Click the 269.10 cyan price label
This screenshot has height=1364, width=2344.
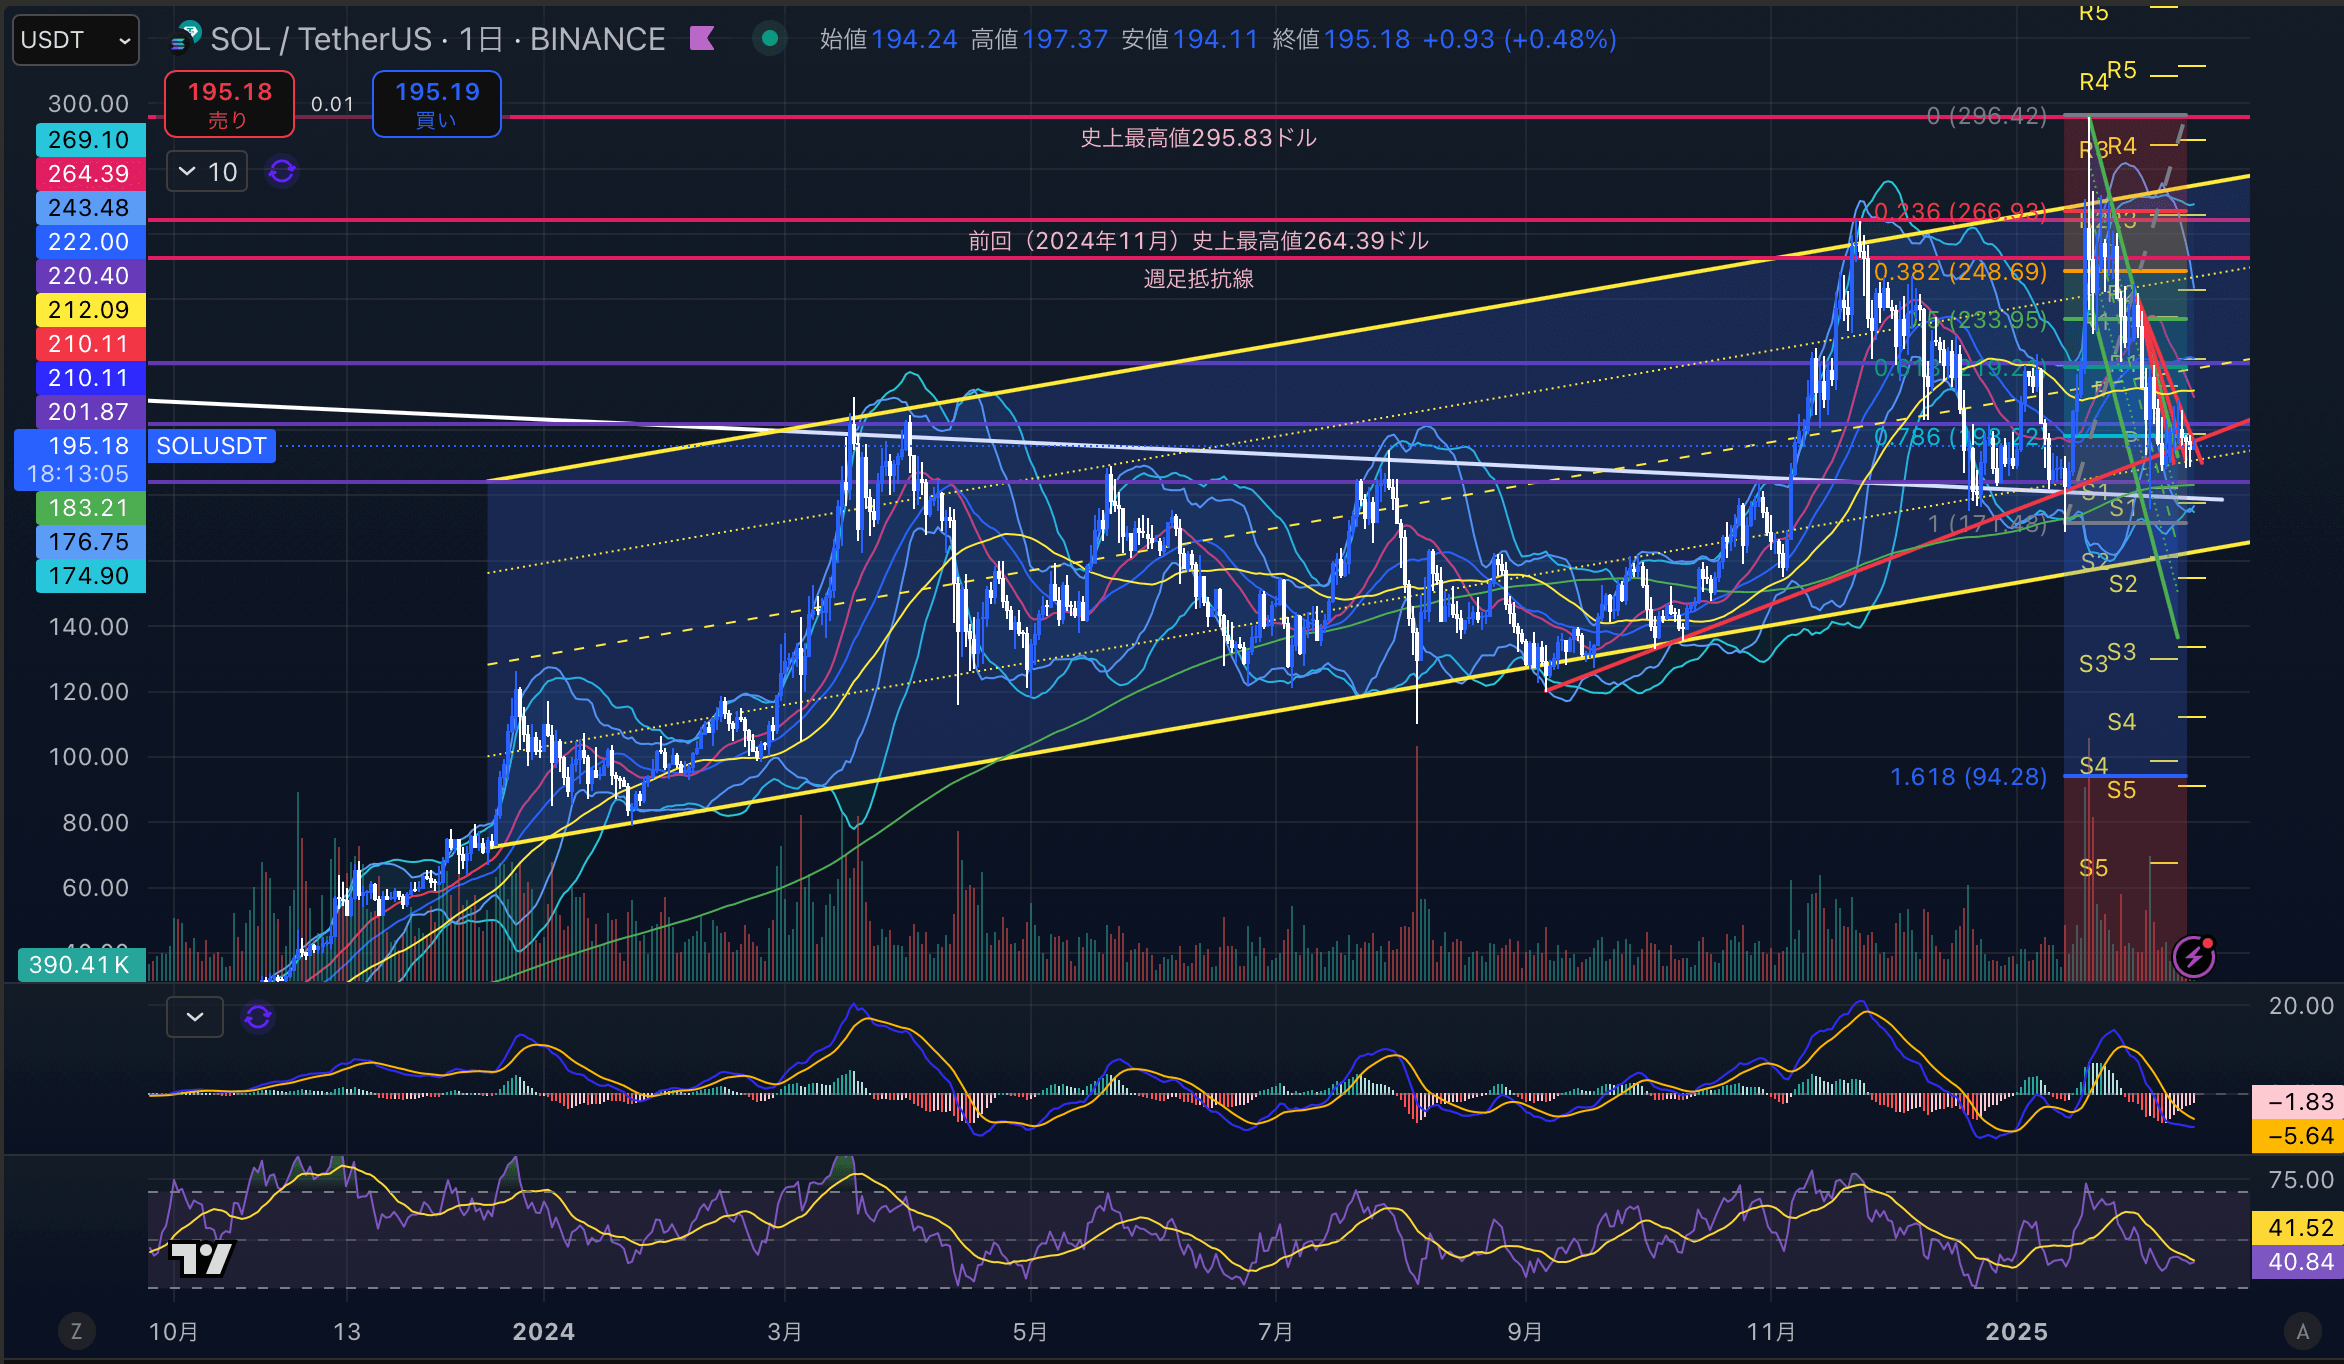90,140
